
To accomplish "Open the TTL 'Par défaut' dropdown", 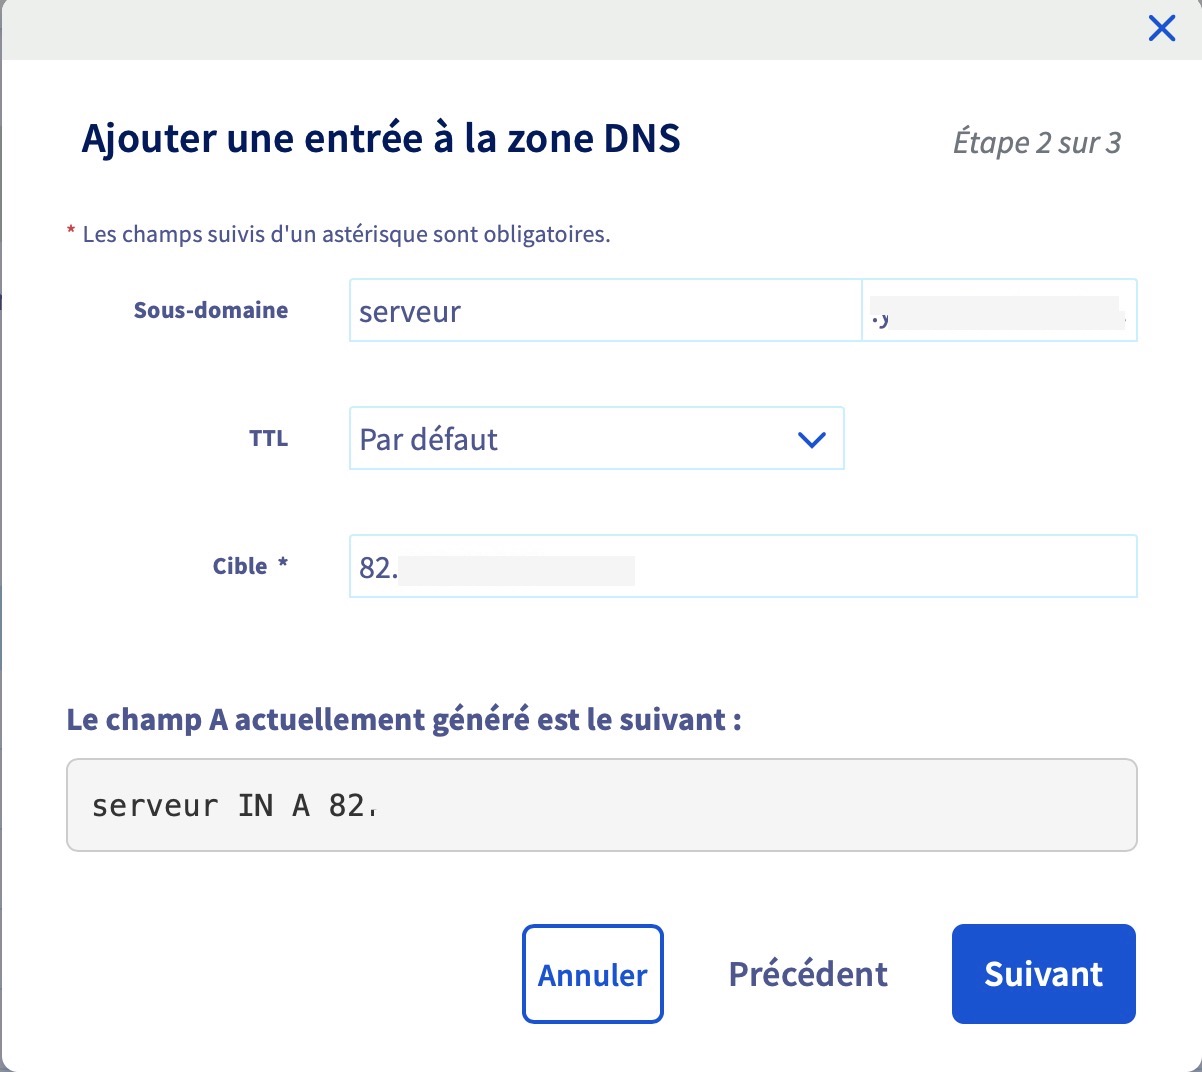I will (x=595, y=439).
